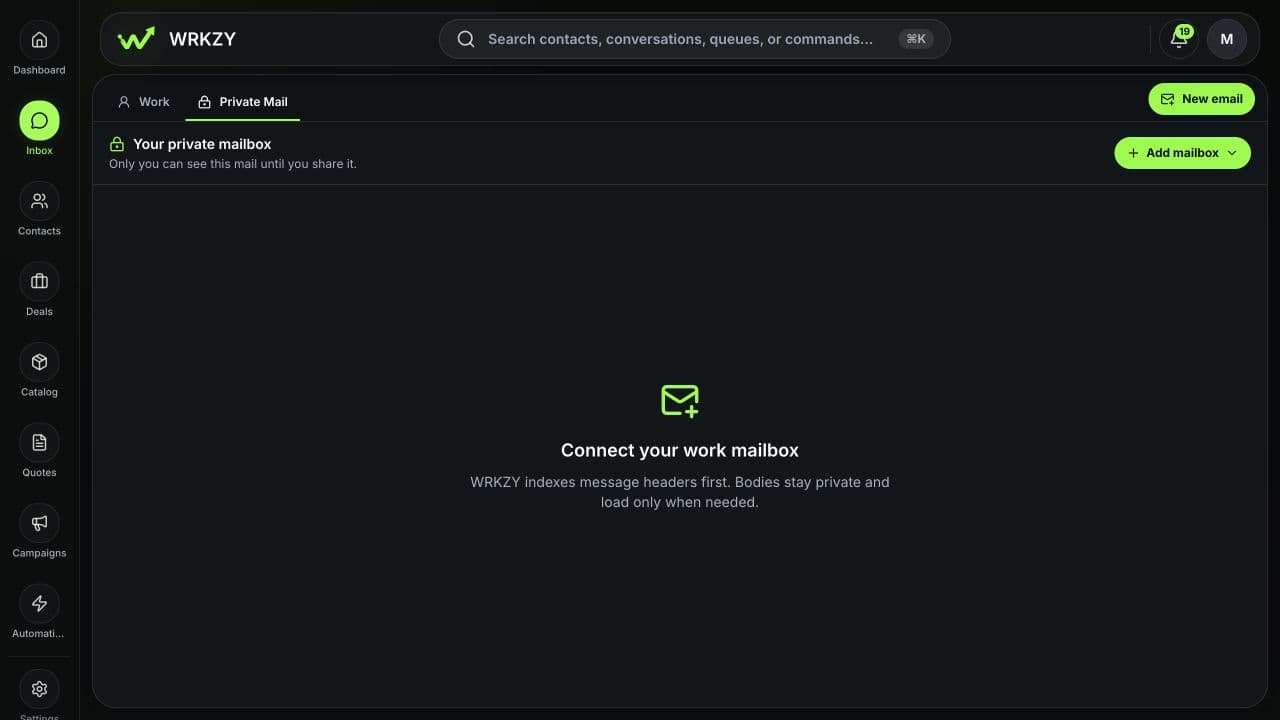Expand the Add mailbox dropdown
Viewport: 1280px width, 720px height.
click(x=1182, y=153)
